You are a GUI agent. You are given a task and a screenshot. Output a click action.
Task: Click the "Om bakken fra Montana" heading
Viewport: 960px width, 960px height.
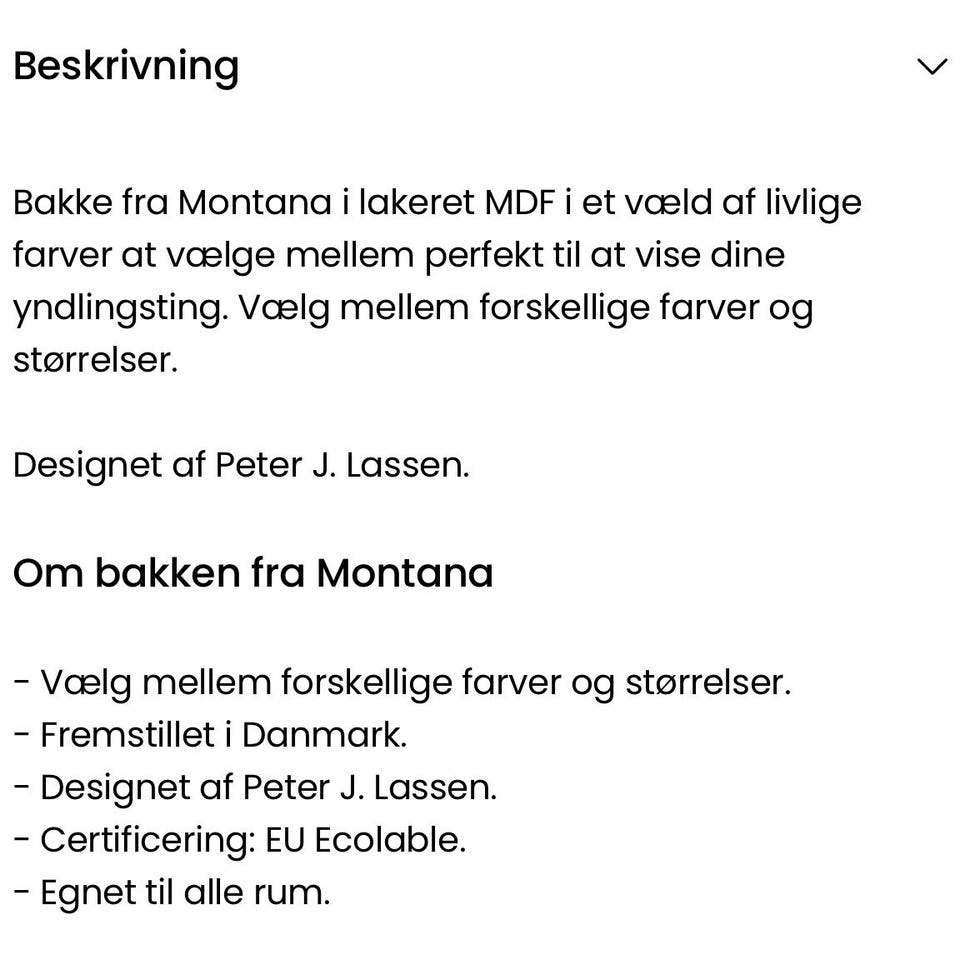click(x=253, y=574)
